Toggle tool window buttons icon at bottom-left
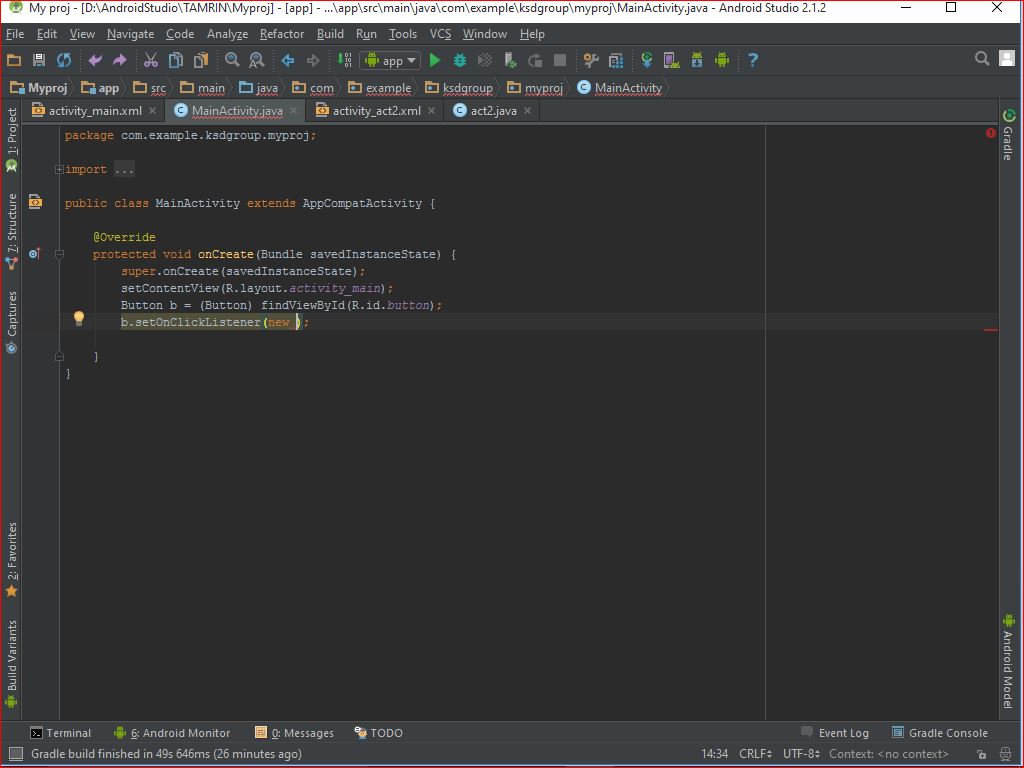The width and height of the screenshot is (1024, 768). [x=14, y=754]
